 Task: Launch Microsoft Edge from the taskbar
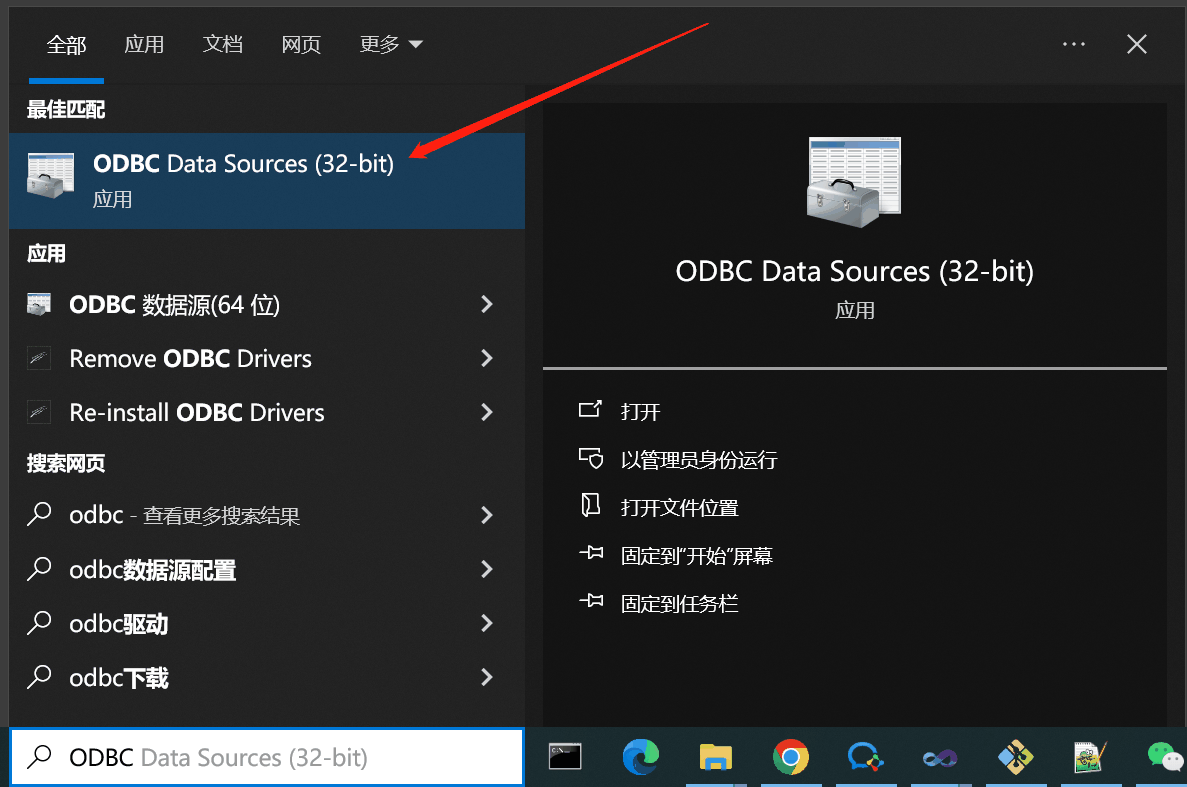coord(640,757)
